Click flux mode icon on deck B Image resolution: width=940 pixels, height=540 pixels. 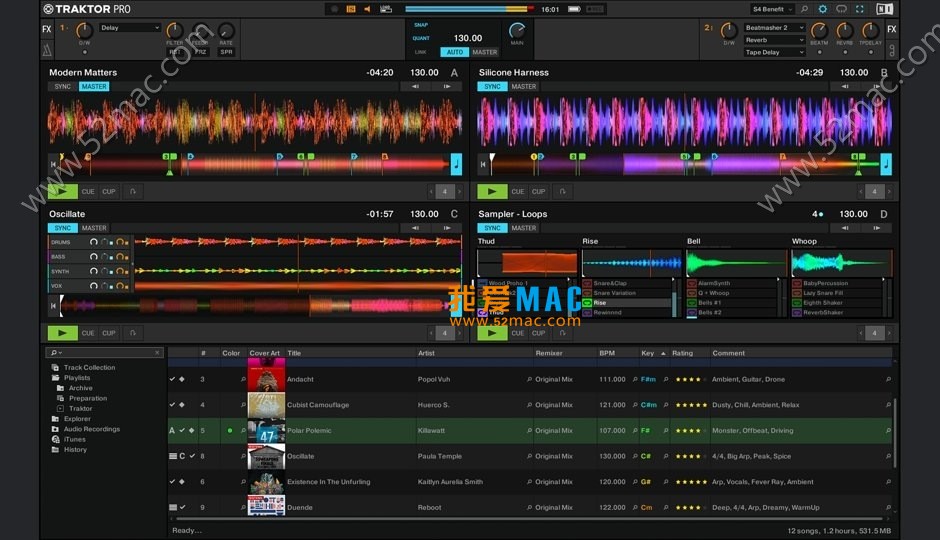[562, 192]
